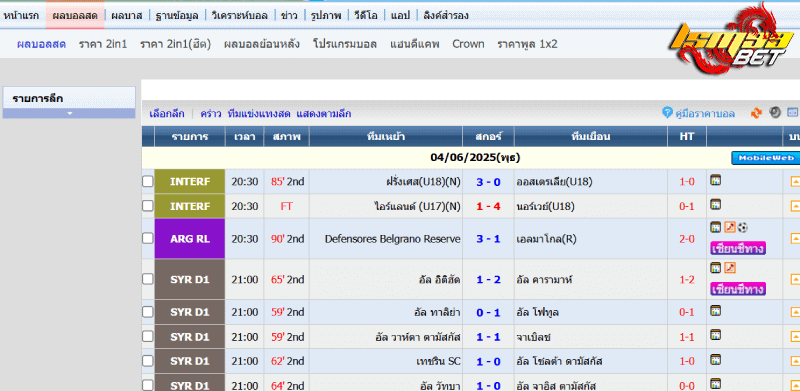Click orange arrow icon in ฝรั่งเศส(U18) row
Image resolution: width=800 pixels, height=391 pixels.
point(795,181)
